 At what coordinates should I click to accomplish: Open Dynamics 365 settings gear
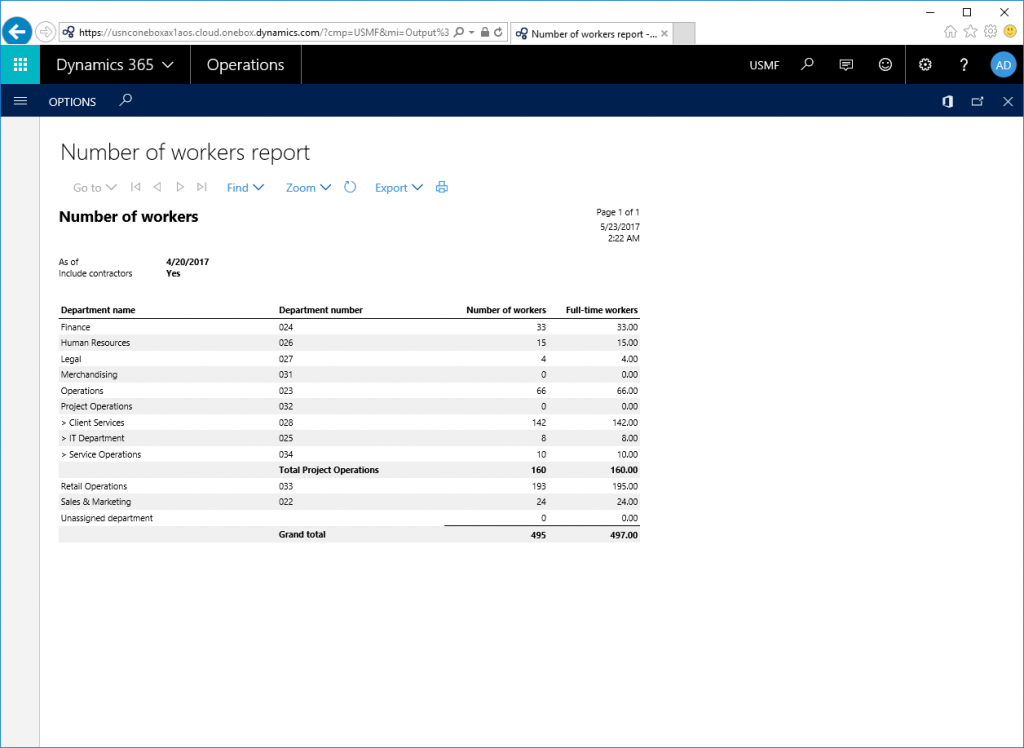coord(925,64)
